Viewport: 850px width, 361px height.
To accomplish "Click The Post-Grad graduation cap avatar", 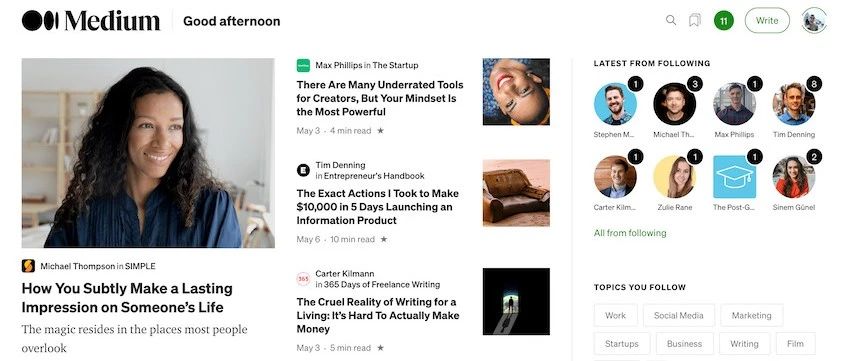I will click(x=734, y=177).
